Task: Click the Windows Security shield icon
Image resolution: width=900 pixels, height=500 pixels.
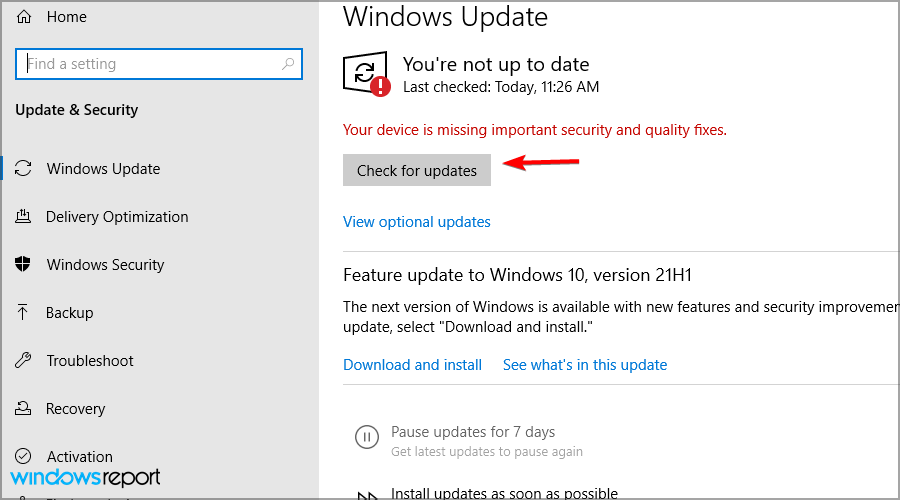Action: (24, 265)
